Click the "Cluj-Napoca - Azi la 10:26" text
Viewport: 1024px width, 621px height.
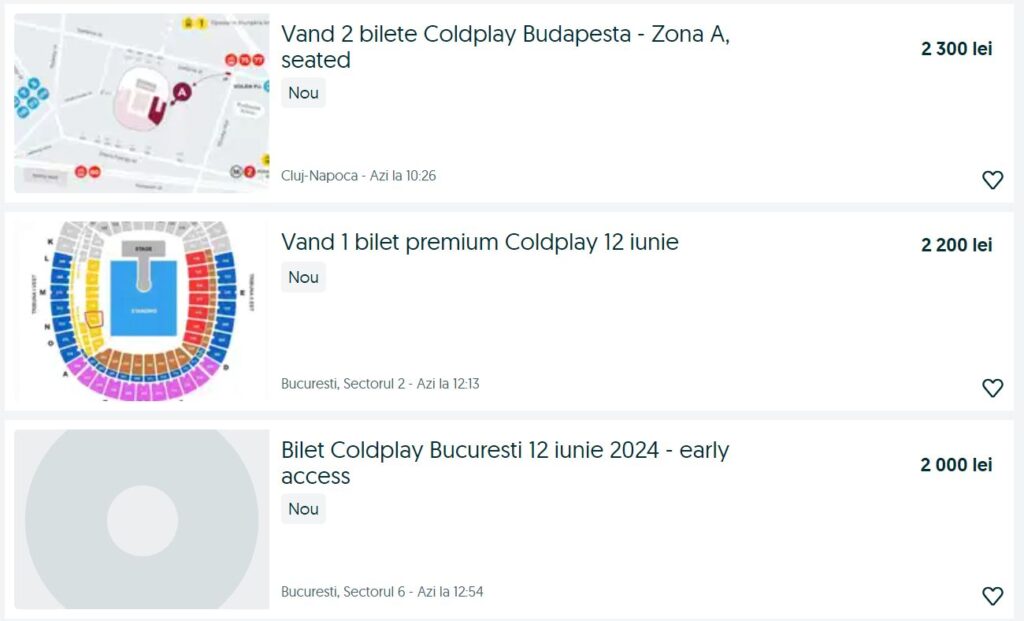point(358,176)
